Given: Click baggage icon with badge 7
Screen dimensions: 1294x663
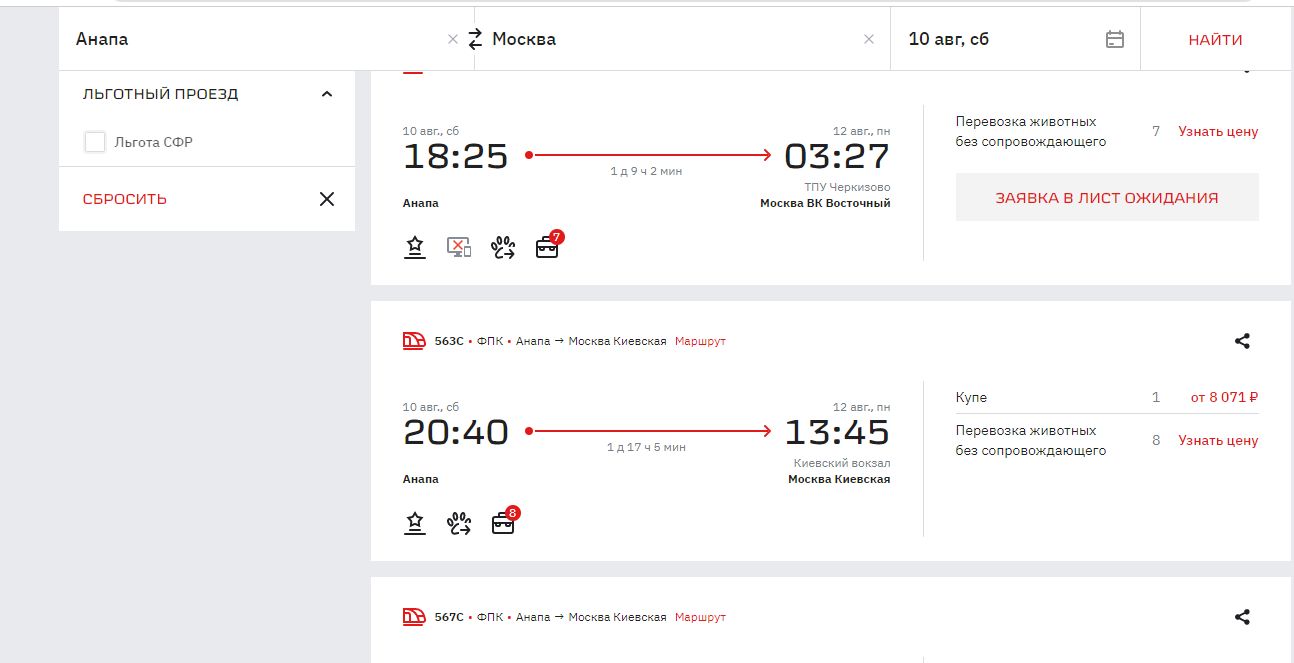Looking at the screenshot, I should click(x=547, y=247).
